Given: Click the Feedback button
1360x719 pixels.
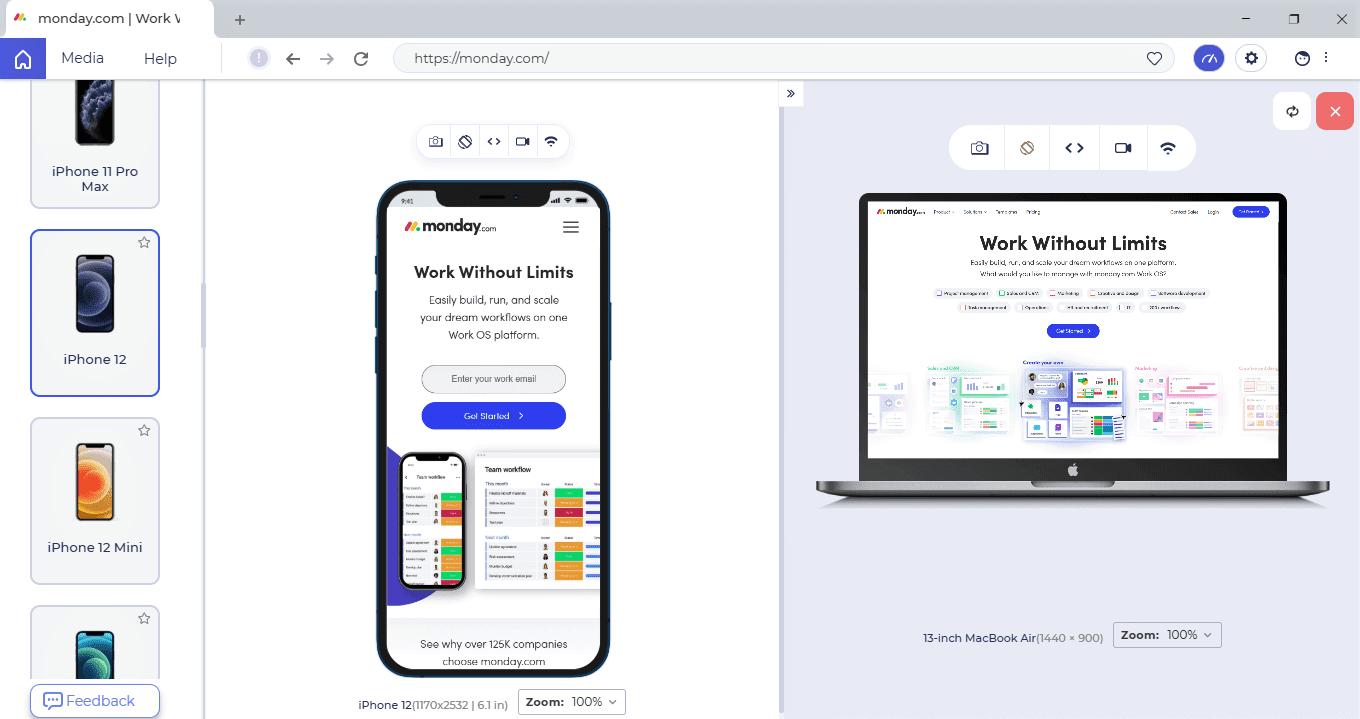Looking at the screenshot, I should [94, 701].
